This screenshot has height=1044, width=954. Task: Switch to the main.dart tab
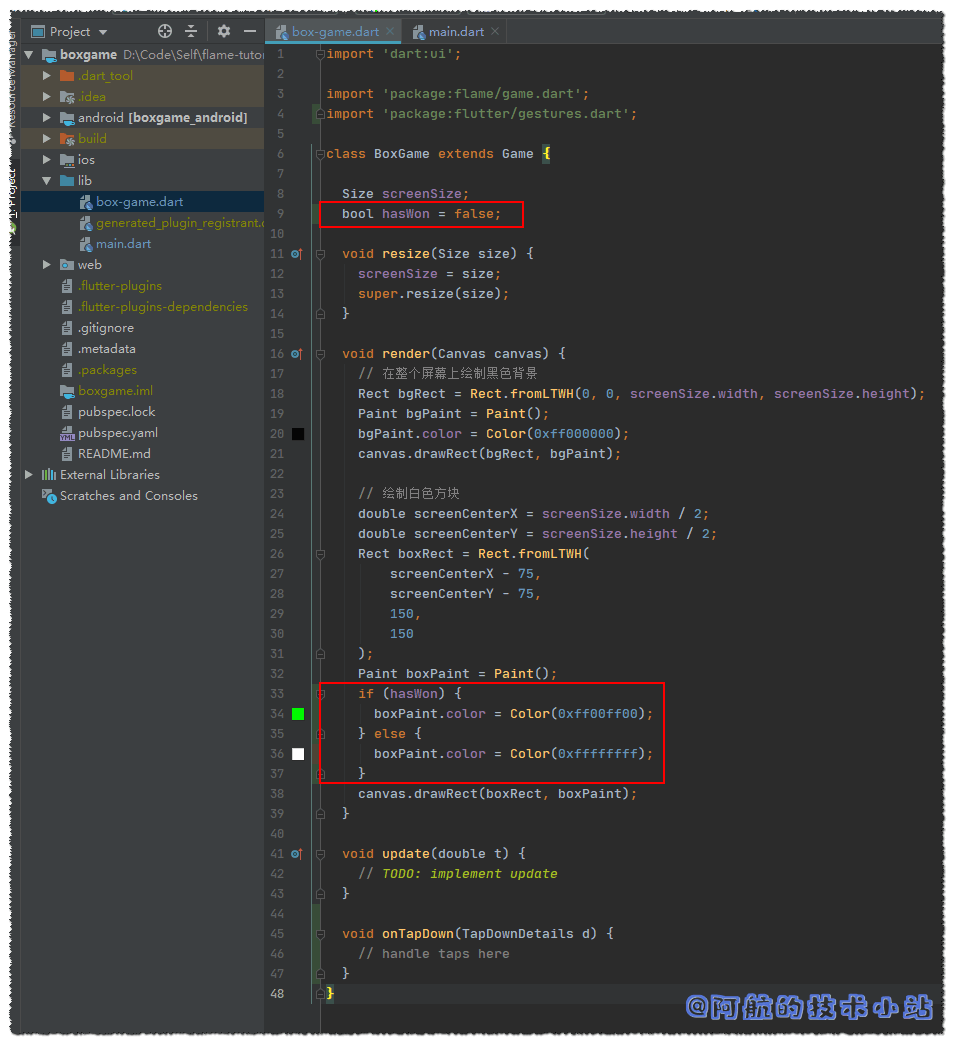pyautogui.click(x=456, y=32)
